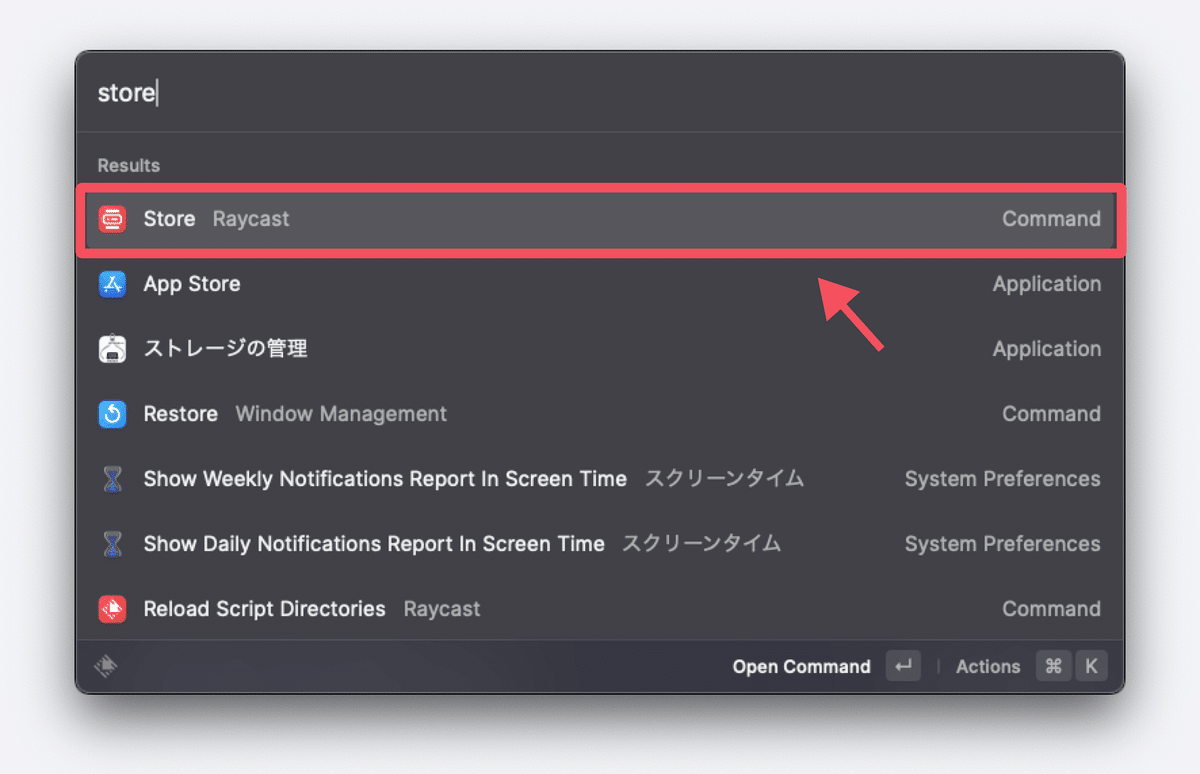Click Command label on Store row

tap(1051, 219)
